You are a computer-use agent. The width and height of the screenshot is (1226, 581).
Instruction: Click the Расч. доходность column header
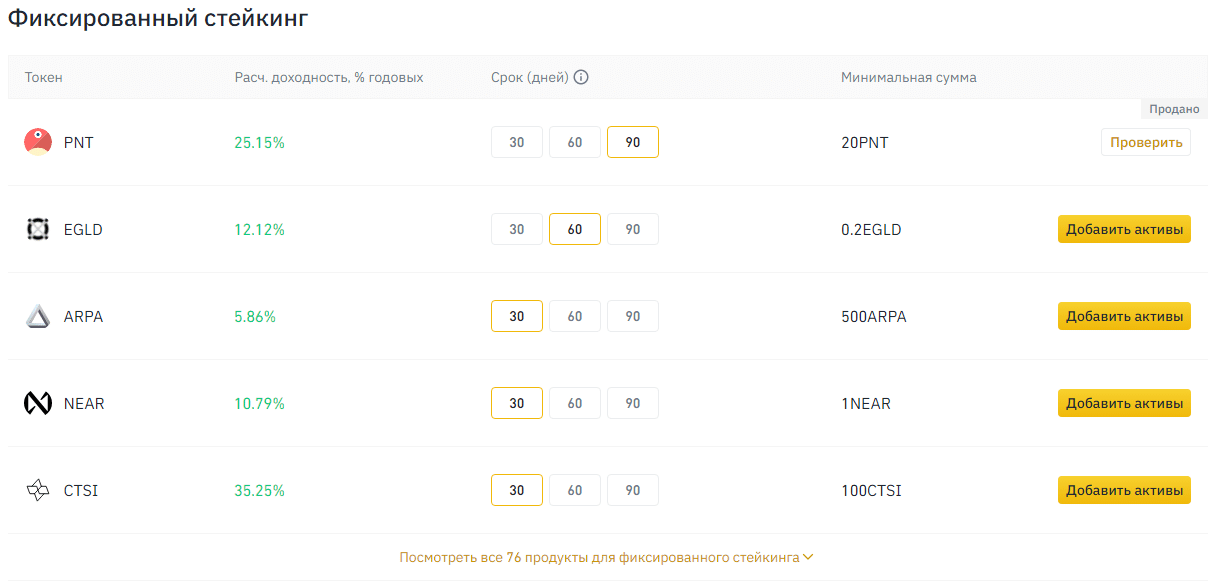tap(328, 77)
